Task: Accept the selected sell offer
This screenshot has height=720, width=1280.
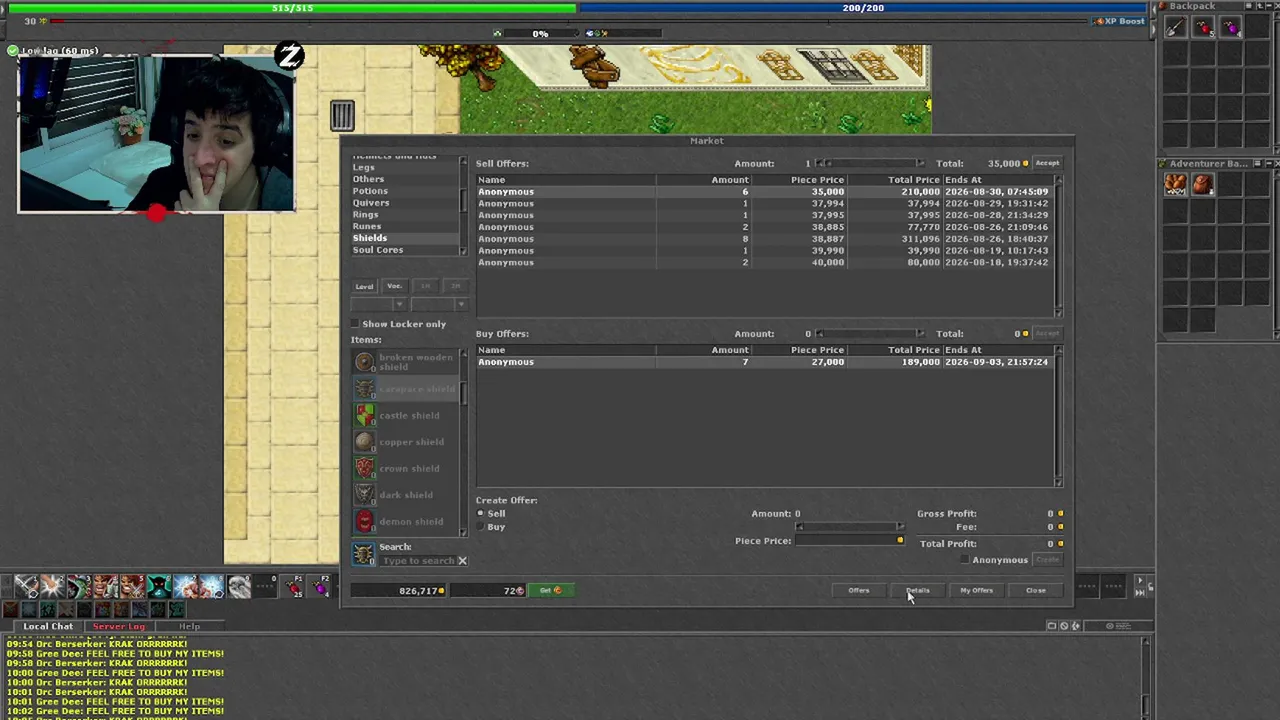Action: click(1047, 163)
